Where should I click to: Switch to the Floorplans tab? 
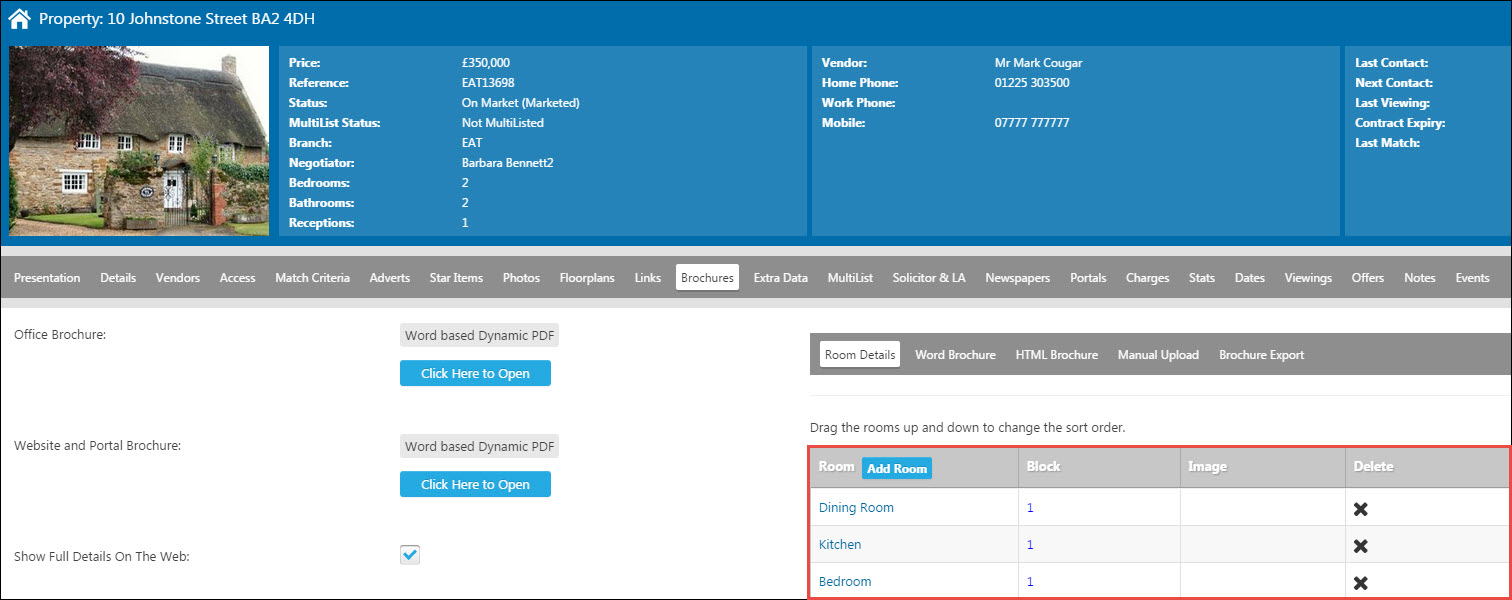(587, 278)
